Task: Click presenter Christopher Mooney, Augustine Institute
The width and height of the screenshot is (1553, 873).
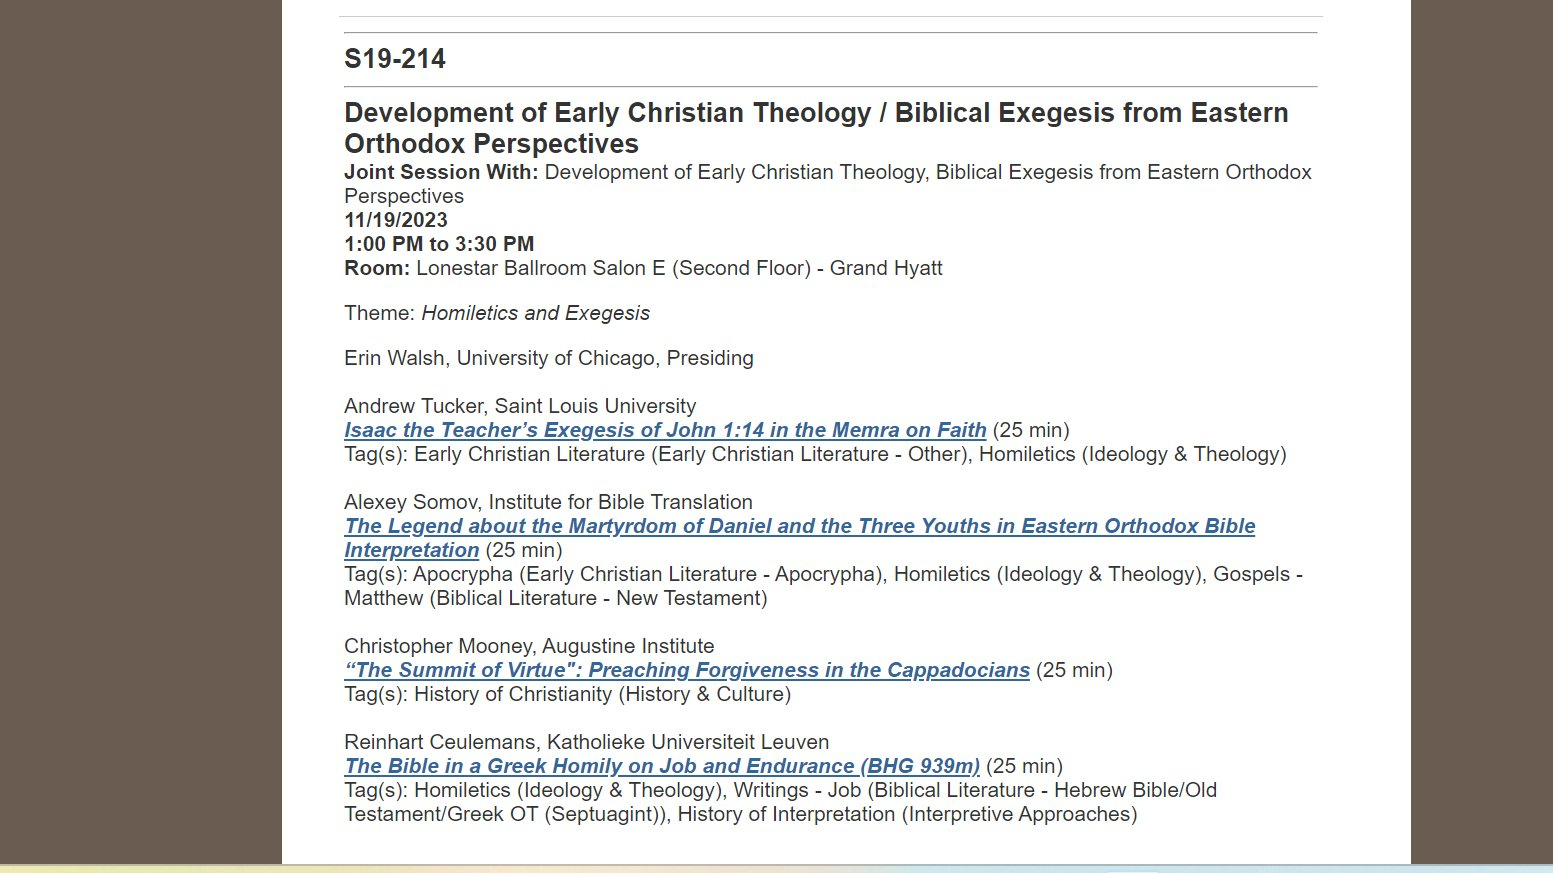Action: (x=529, y=646)
